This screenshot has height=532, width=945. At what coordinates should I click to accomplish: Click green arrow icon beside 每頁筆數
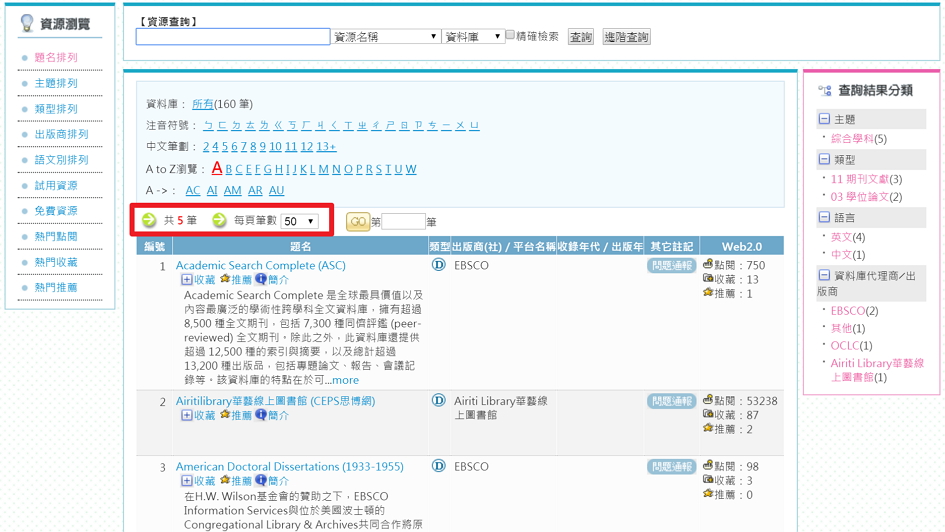click(x=219, y=221)
